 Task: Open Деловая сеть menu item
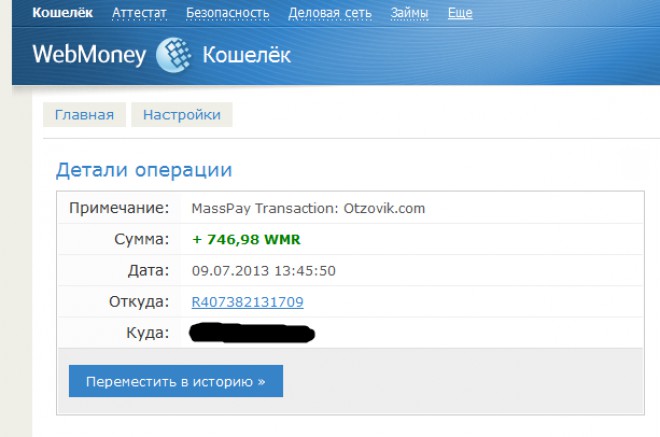click(330, 13)
